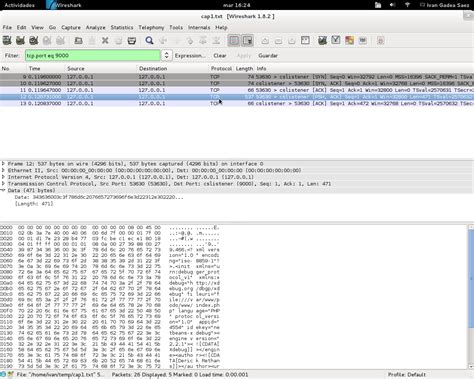Viewport: 474px width, 379px height.
Task: Open the Edit menu
Action: pos(21,27)
